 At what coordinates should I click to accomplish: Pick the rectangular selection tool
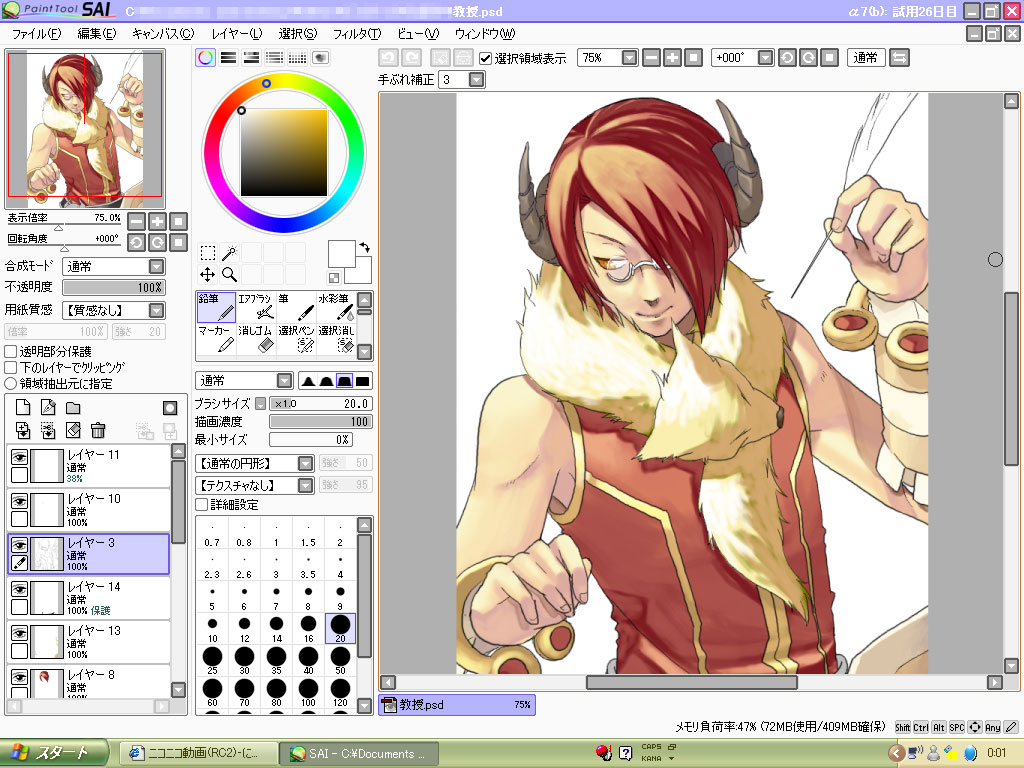[x=208, y=253]
